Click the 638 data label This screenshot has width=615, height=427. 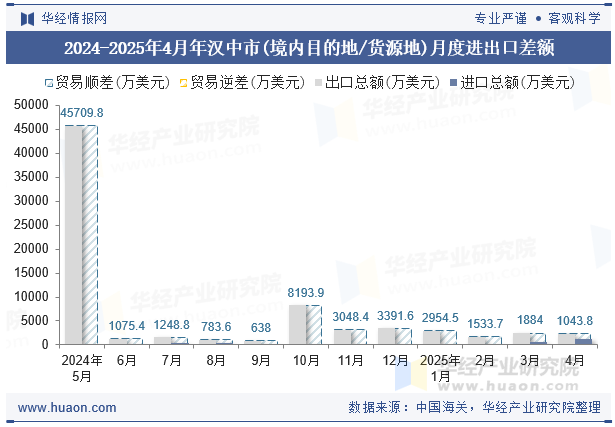click(261, 328)
